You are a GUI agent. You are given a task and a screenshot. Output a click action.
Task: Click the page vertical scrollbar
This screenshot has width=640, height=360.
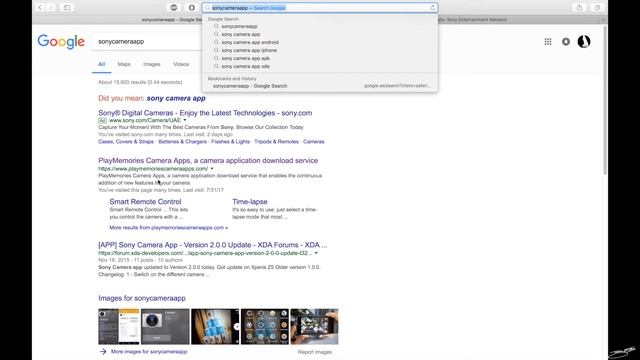[x=605, y=100]
